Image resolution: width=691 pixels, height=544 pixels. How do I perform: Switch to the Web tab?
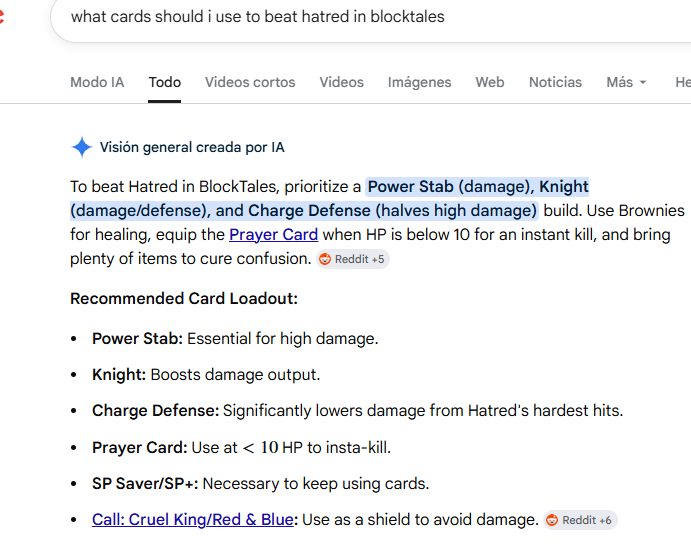click(x=490, y=82)
